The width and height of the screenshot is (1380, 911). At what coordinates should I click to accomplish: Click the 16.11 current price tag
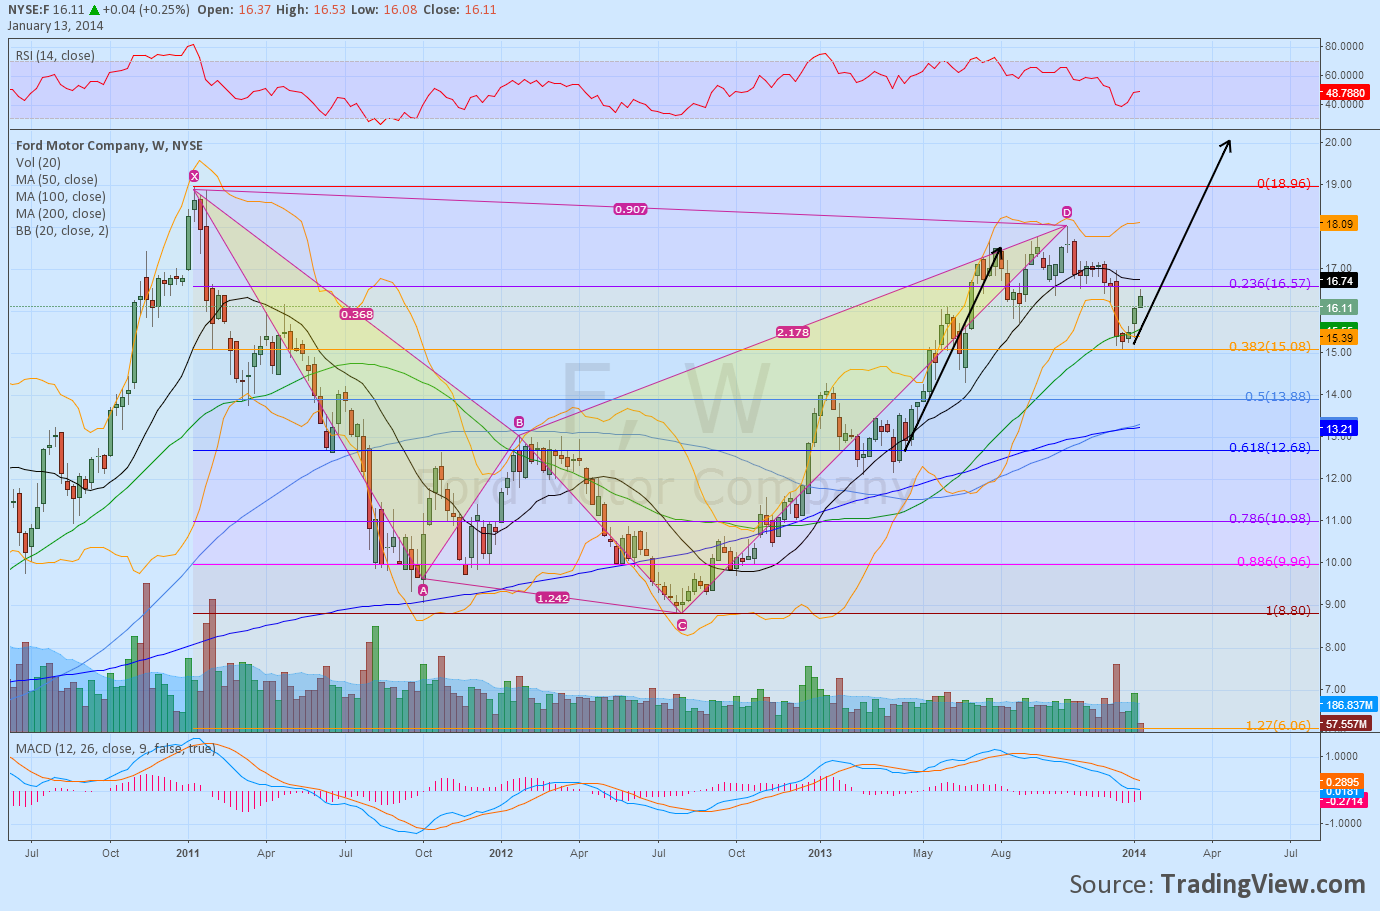(x=1339, y=309)
